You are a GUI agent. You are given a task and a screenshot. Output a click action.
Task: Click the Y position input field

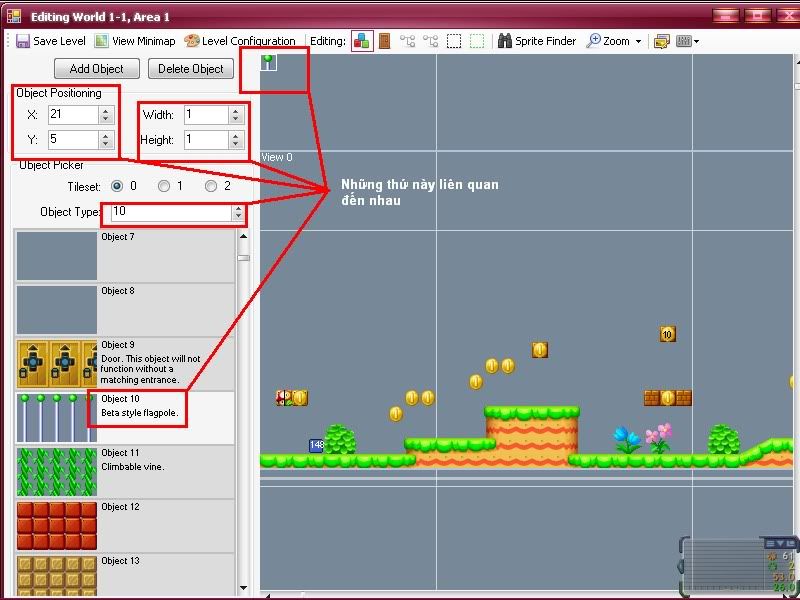click(x=73, y=139)
